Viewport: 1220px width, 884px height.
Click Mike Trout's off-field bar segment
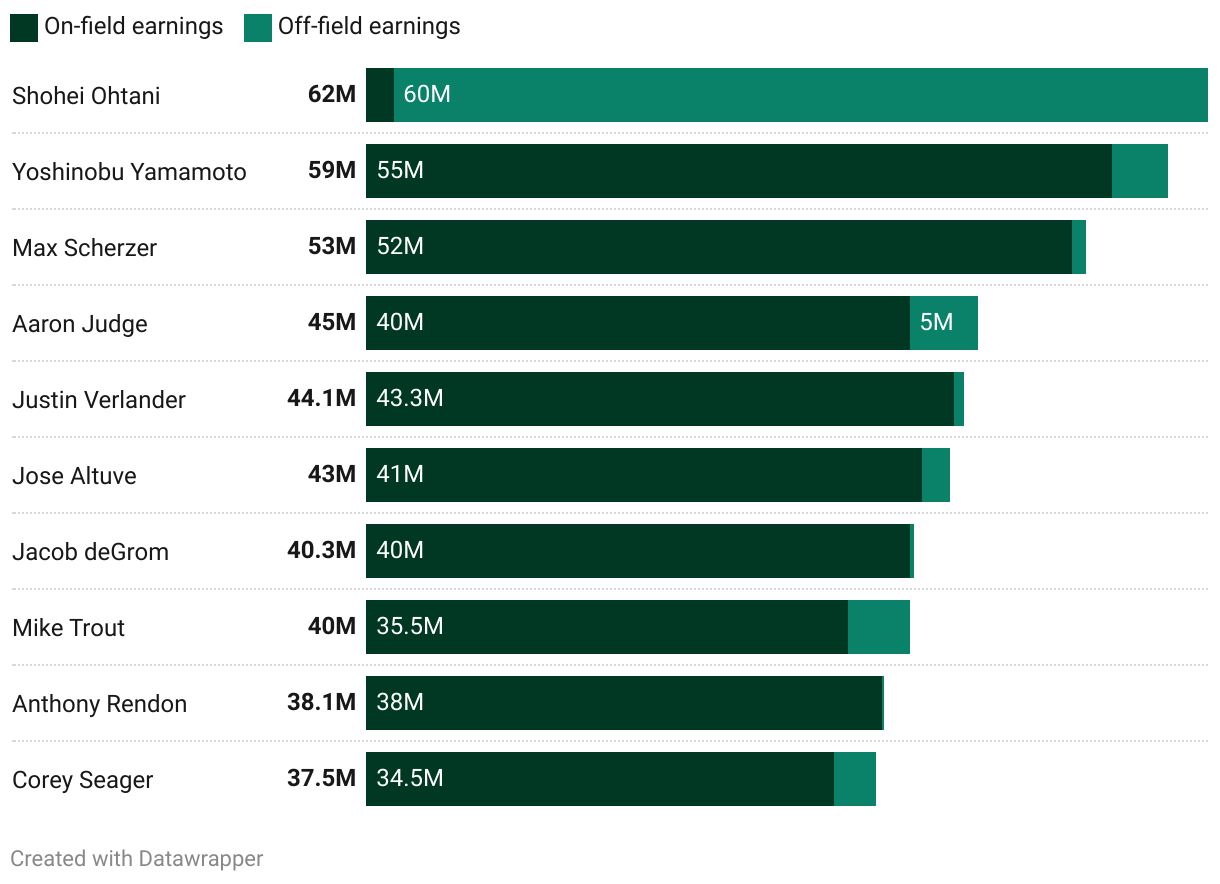tap(879, 627)
